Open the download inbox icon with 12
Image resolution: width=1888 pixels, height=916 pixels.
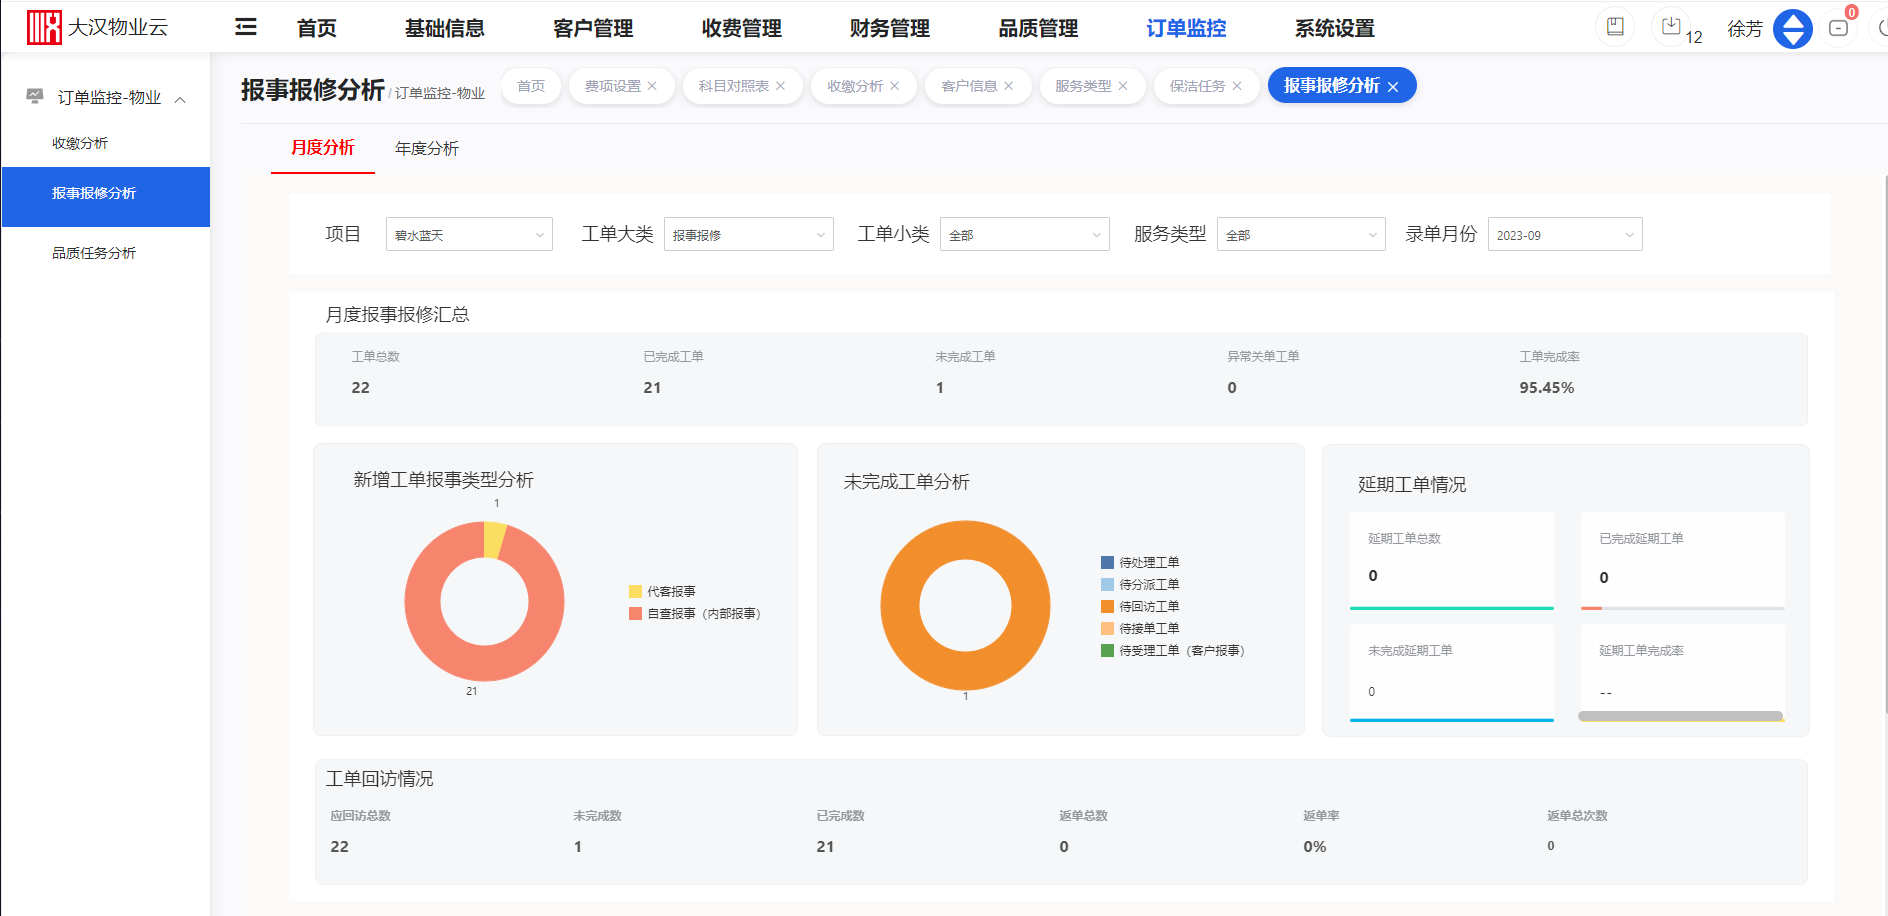[x=1671, y=27]
